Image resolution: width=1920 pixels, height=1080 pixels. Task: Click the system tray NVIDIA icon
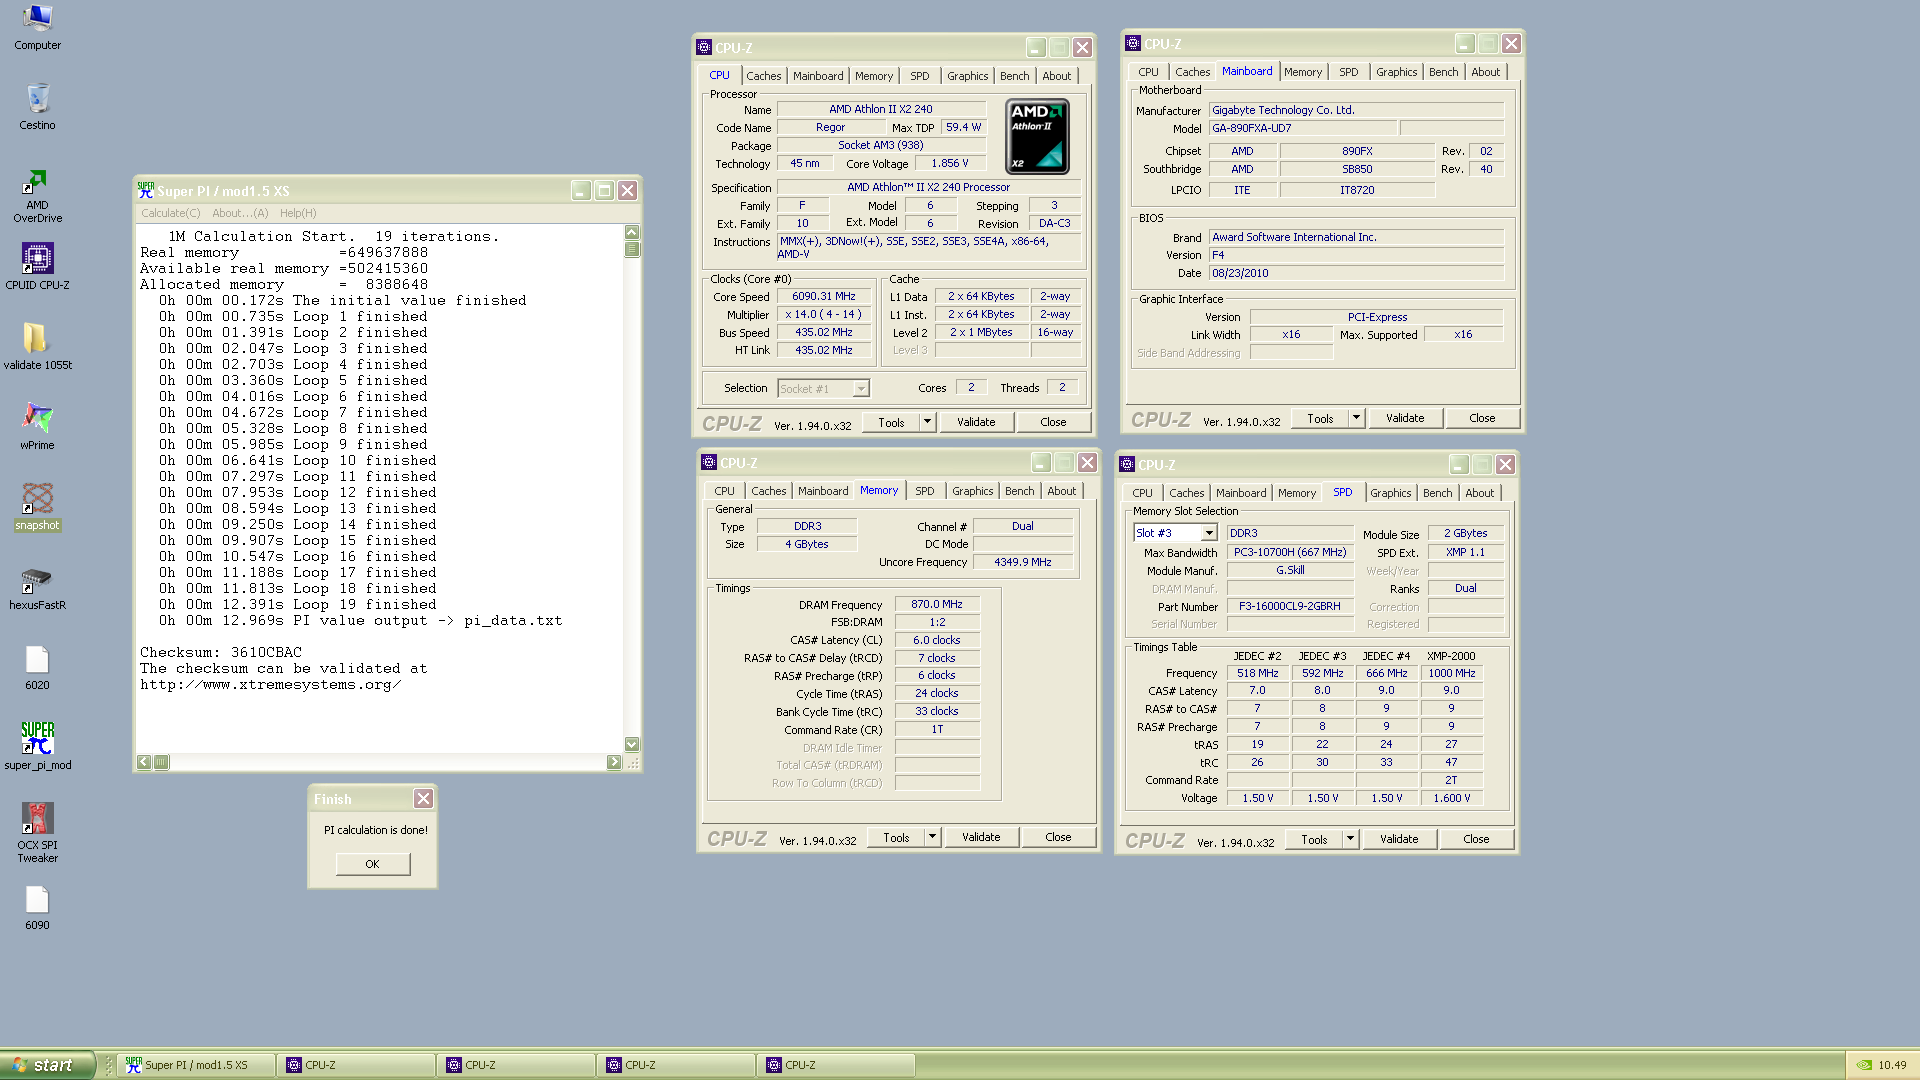(1864, 1065)
